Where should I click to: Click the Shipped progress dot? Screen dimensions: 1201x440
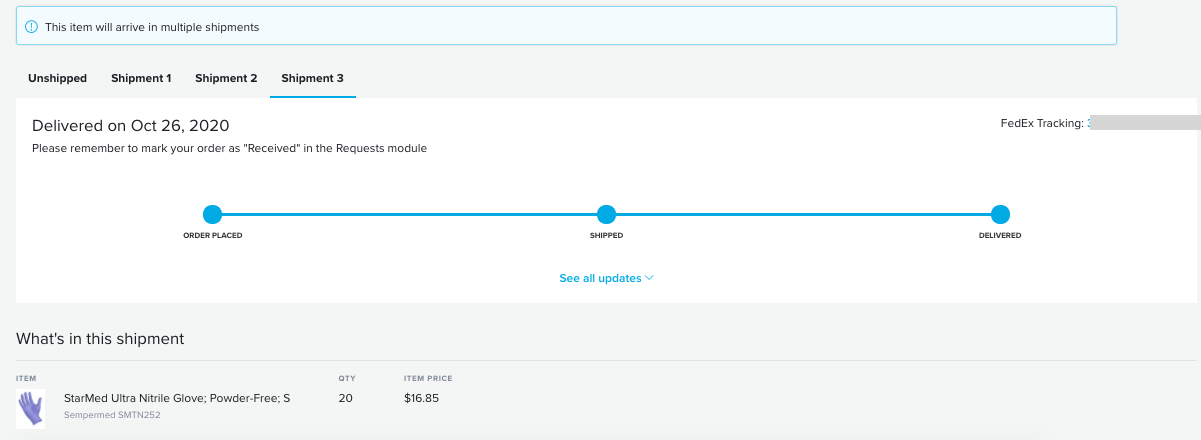coord(606,214)
